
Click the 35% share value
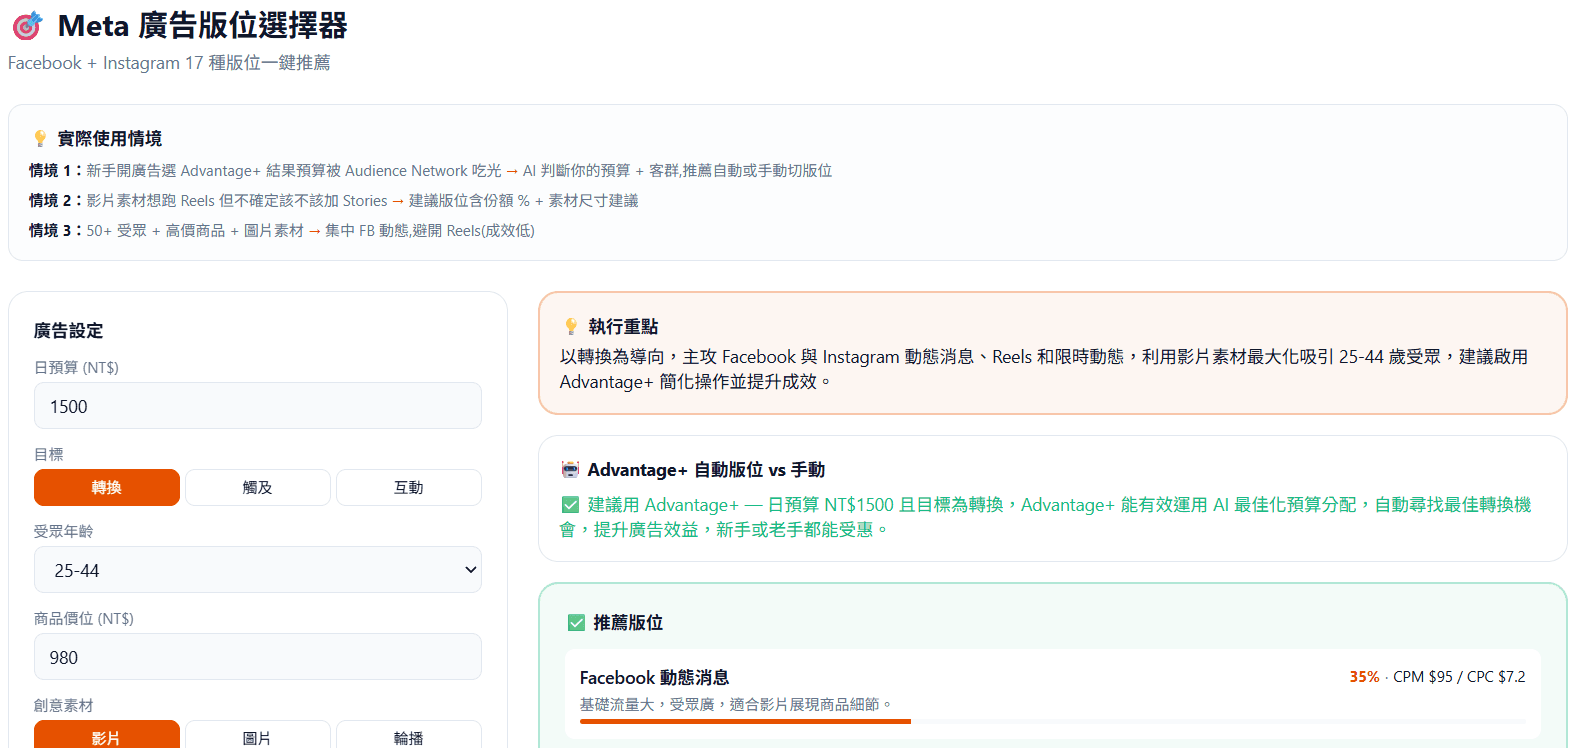click(1364, 677)
